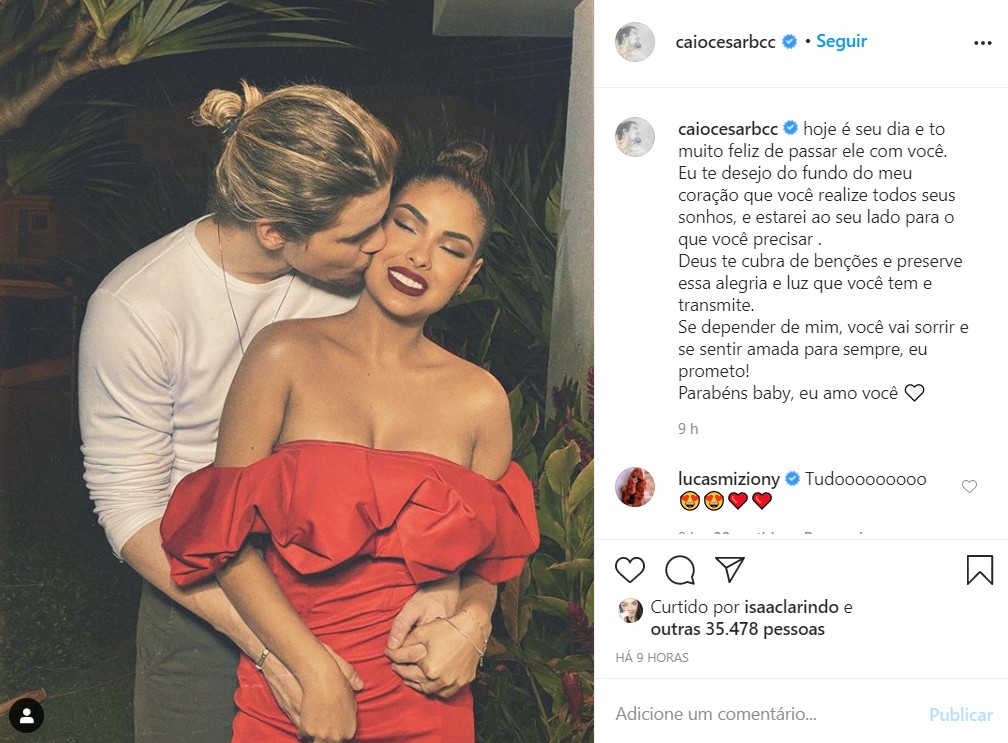Viewport: 1008px width, 743px height.
Task: Like the post with the heart icon
Action: [x=629, y=569]
